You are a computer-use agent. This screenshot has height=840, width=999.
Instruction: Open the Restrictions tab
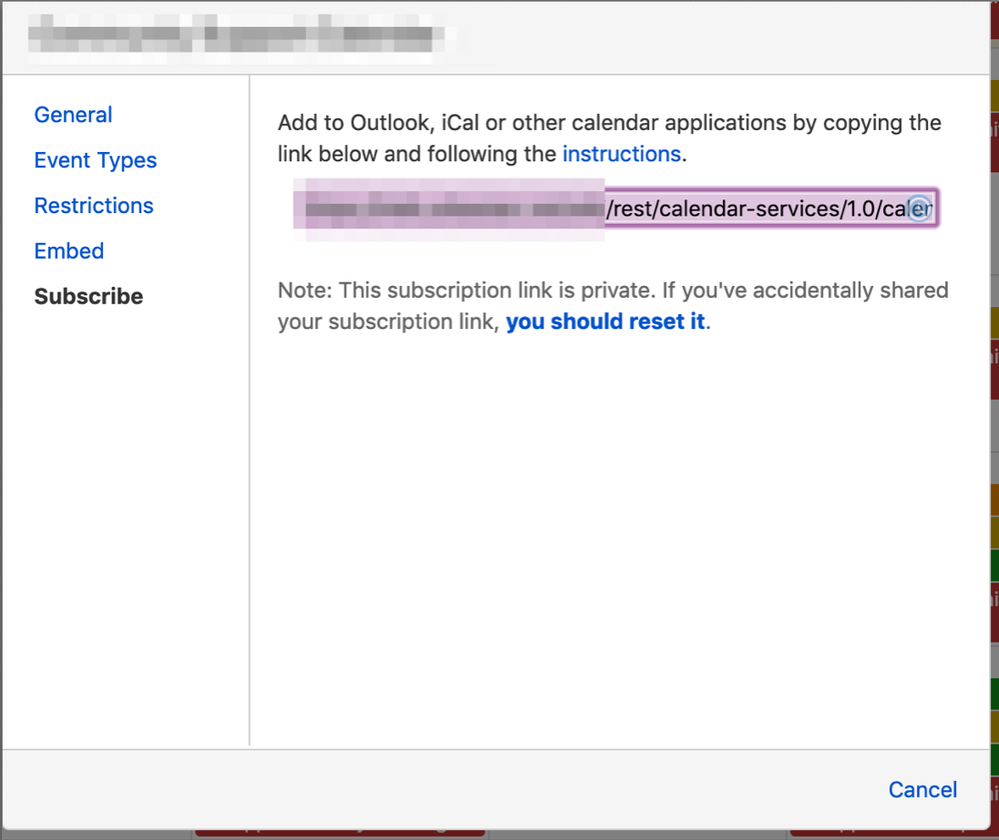point(94,205)
